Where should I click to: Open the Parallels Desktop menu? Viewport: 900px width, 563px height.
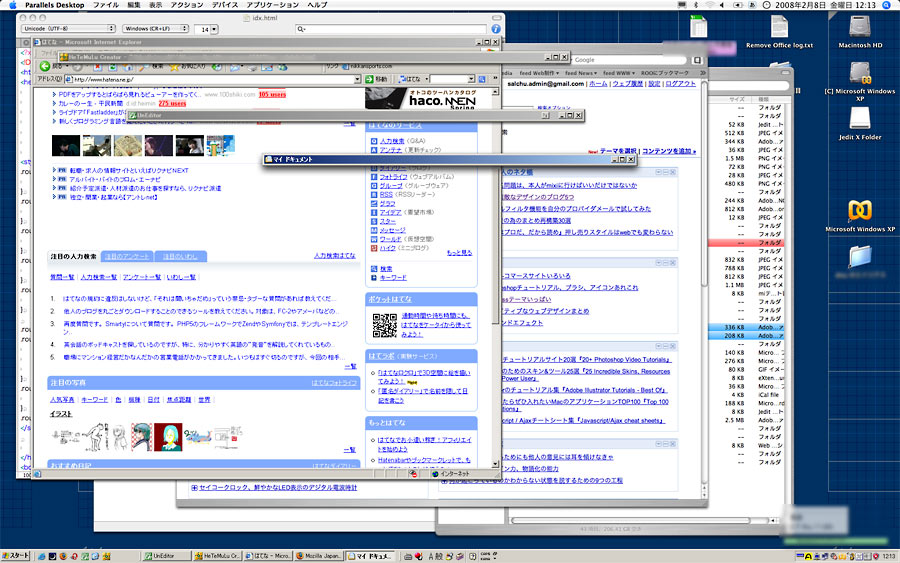click(55, 5)
